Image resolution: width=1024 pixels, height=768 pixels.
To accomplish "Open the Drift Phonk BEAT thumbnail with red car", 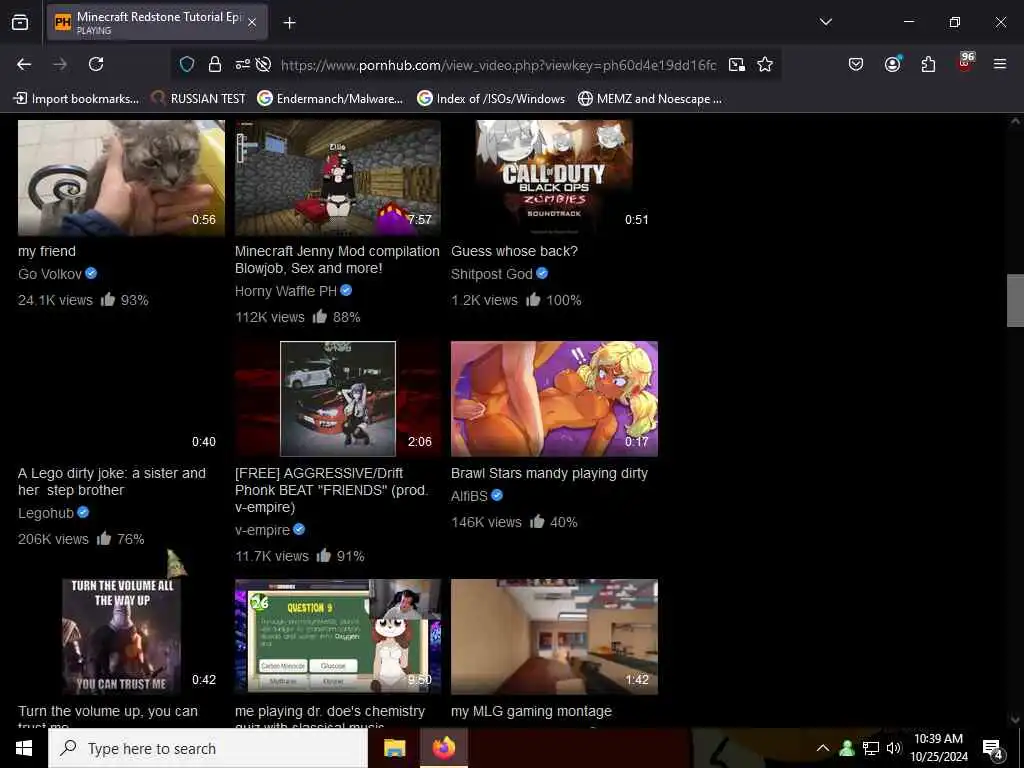I will (x=338, y=399).
